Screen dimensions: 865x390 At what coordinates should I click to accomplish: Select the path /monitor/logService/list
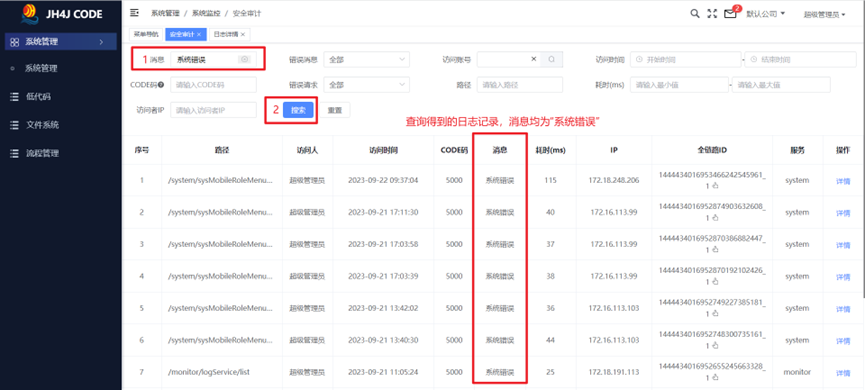209,372
